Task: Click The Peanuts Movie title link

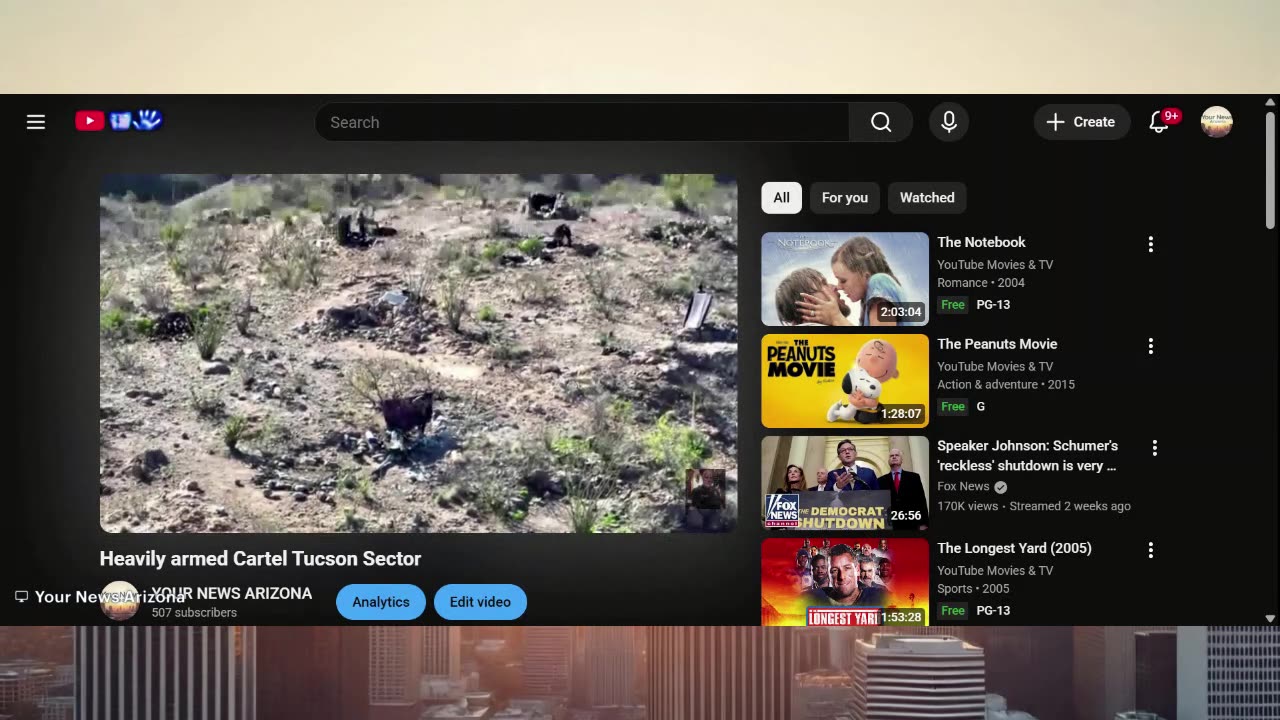Action: click(997, 344)
